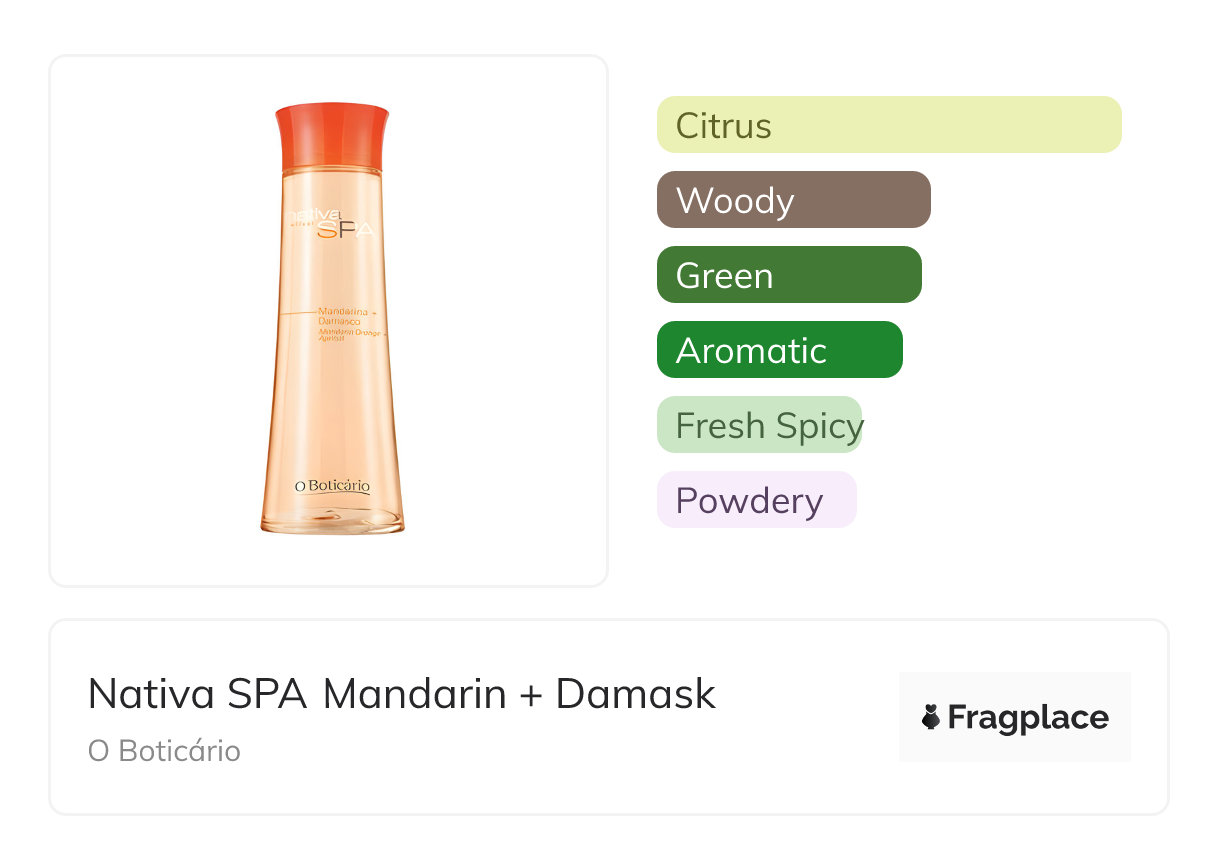Select the brown Woody accord bar
The width and height of the screenshot is (1218, 864).
(793, 200)
